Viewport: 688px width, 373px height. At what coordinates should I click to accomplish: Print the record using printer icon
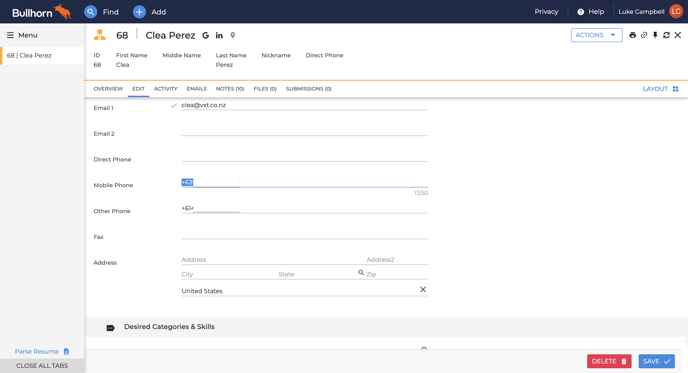pos(632,35)
